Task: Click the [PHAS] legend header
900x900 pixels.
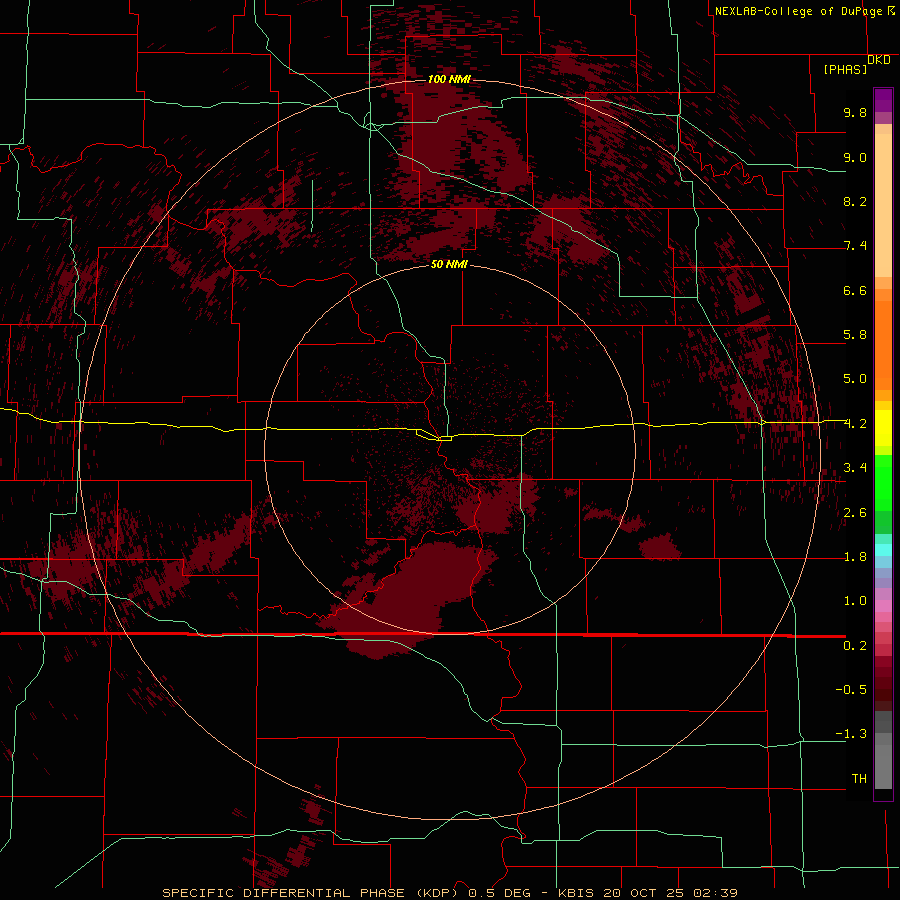Action: (x=845, y=70)
